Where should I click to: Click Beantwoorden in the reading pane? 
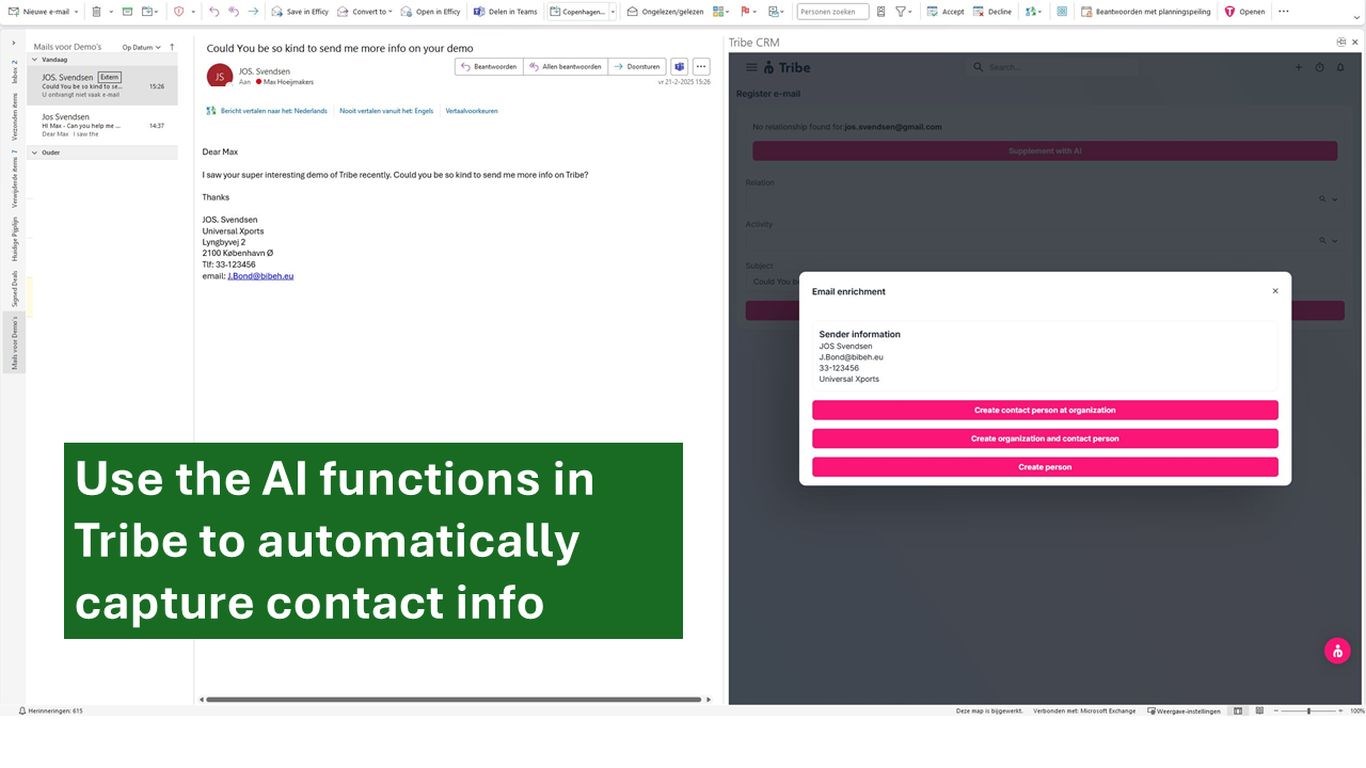tap(489, 66)
